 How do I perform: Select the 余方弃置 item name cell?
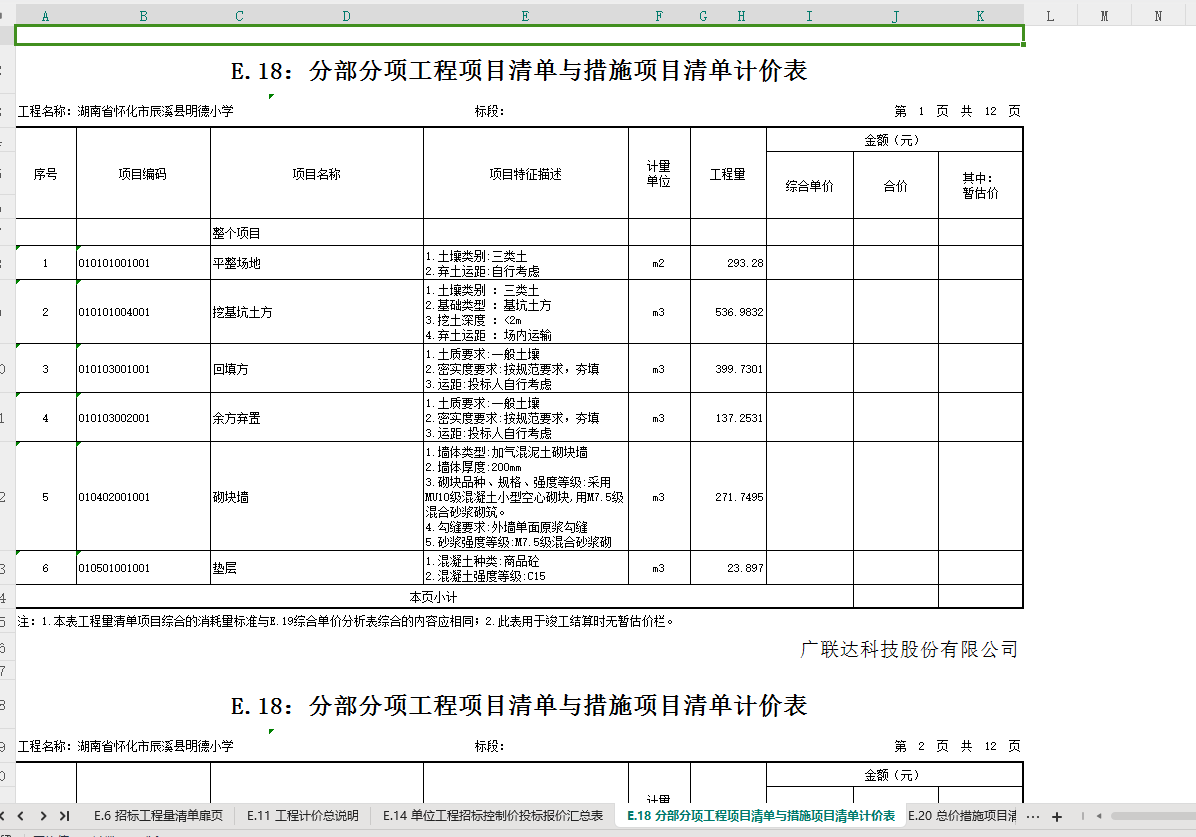317,418
